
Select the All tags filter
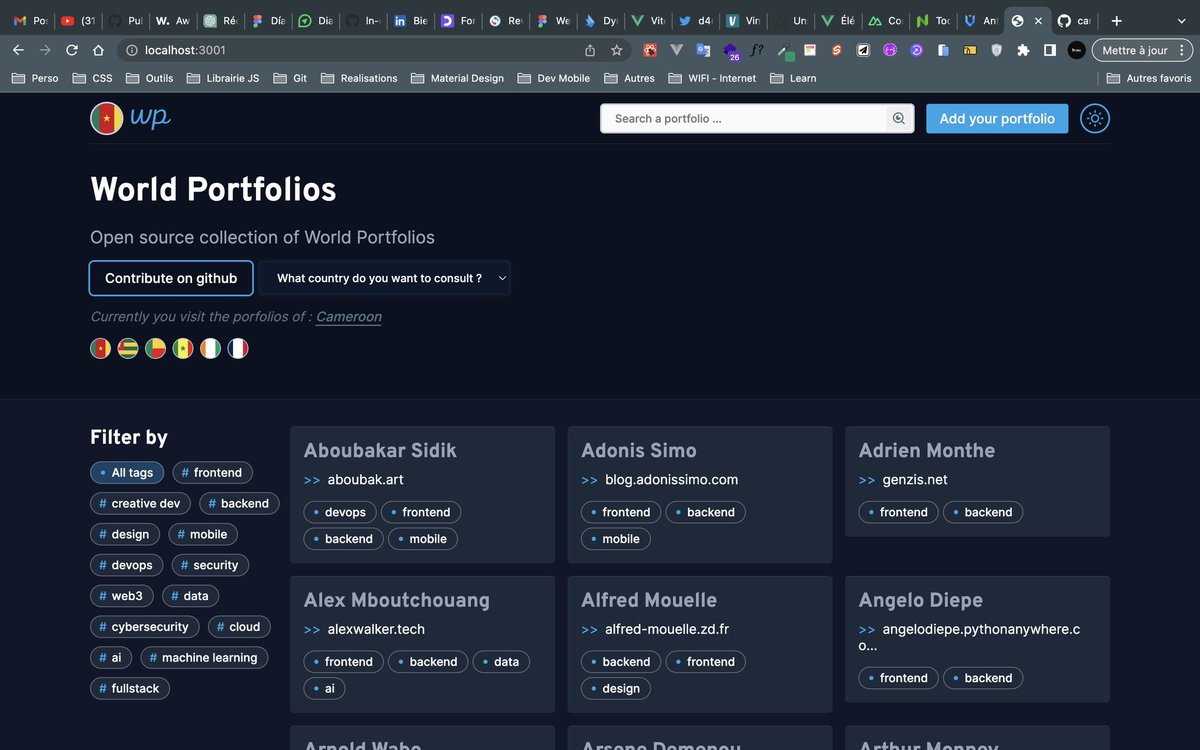coord(126,472)
